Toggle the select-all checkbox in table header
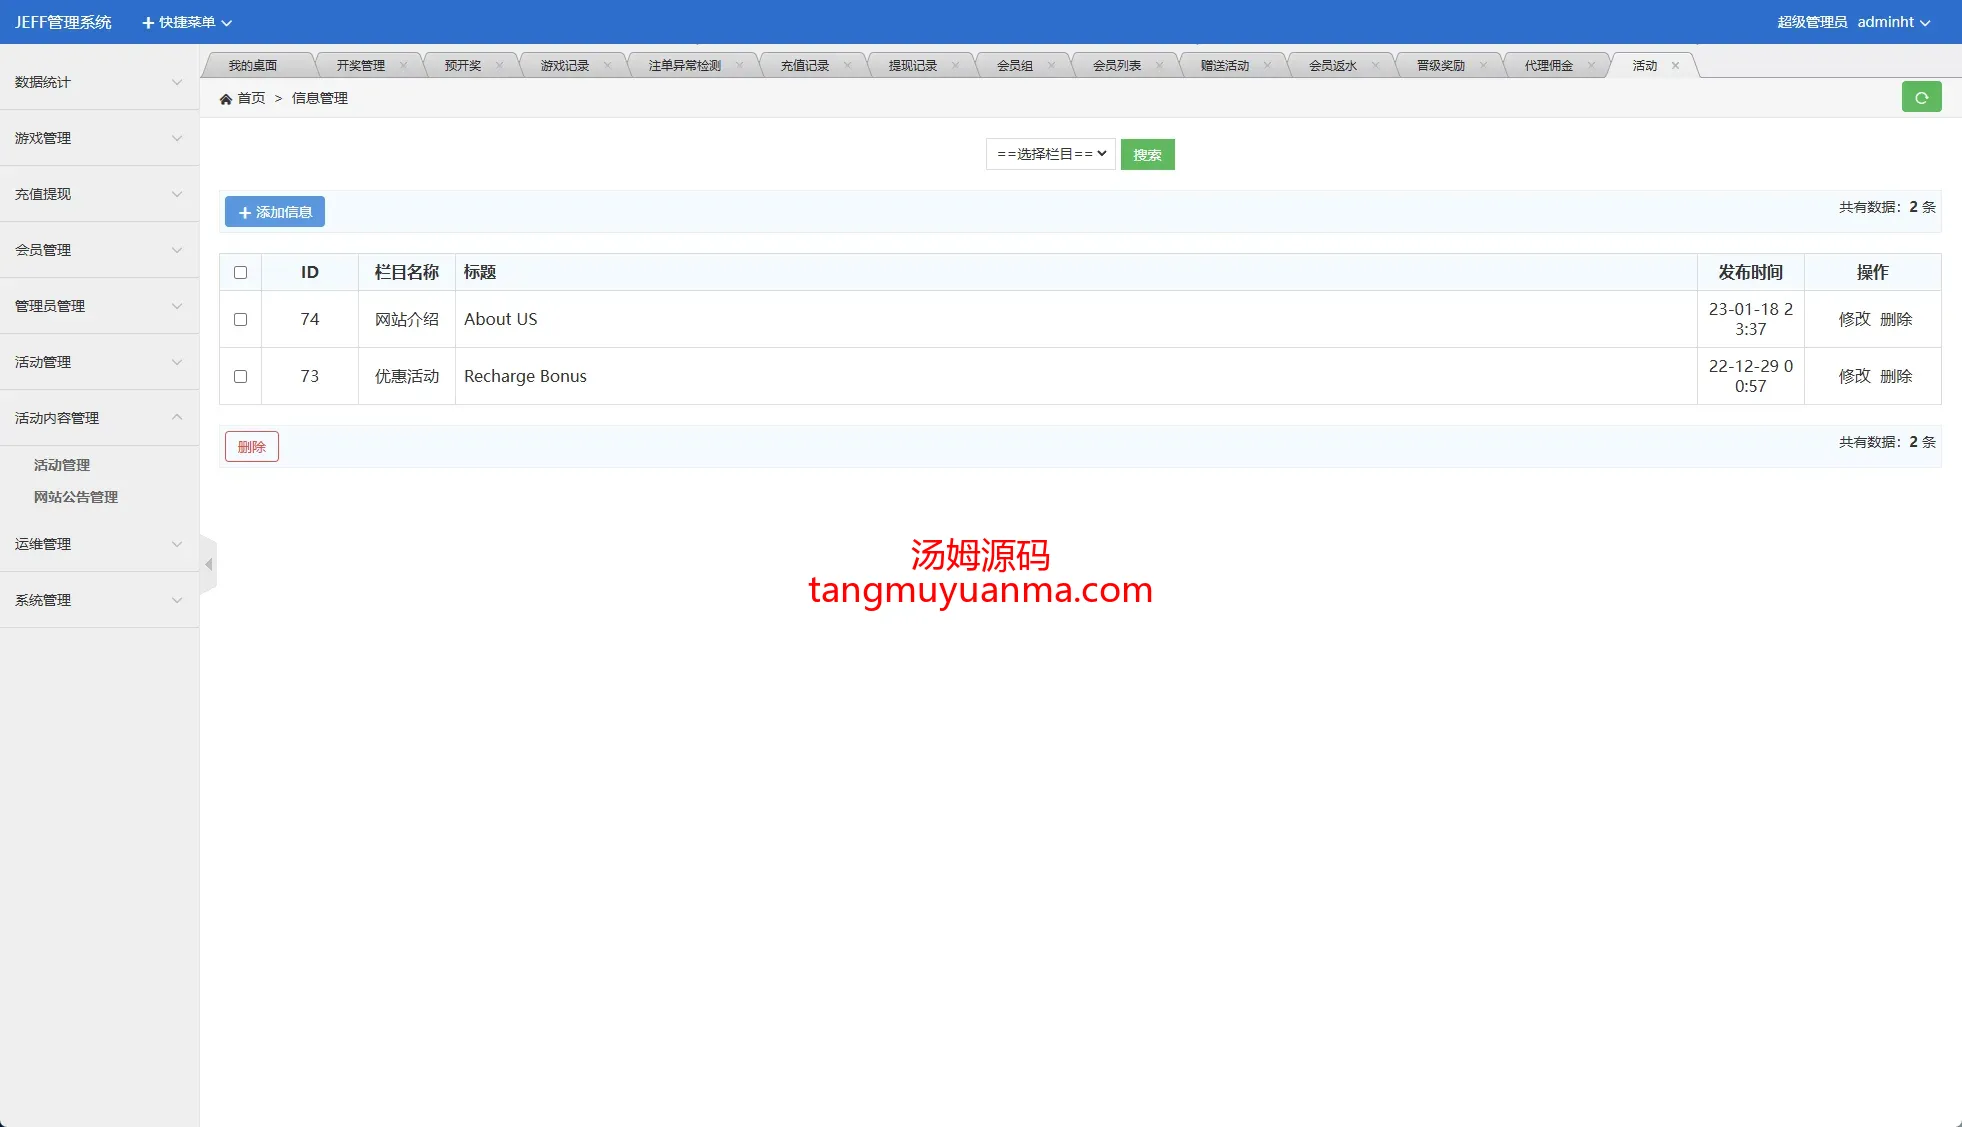1962x1127 pixels. [240, 273]
